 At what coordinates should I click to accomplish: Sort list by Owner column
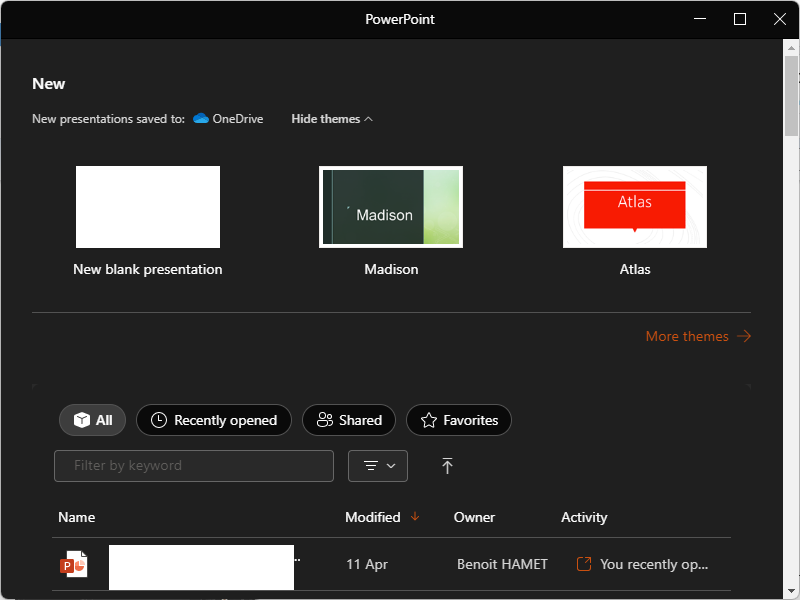click(x=474, y=517)
